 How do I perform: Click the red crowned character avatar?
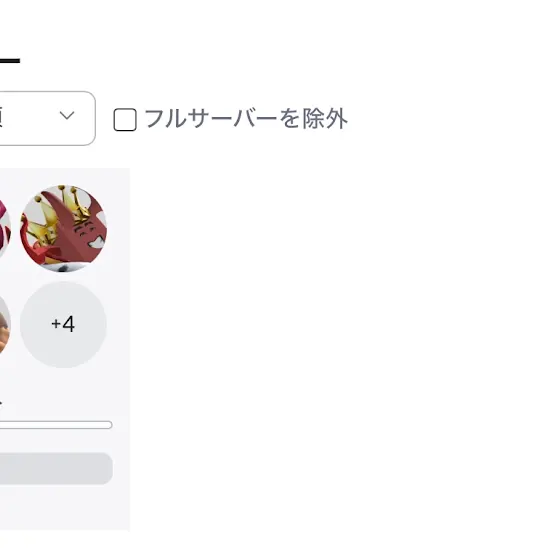coord(63,229)
